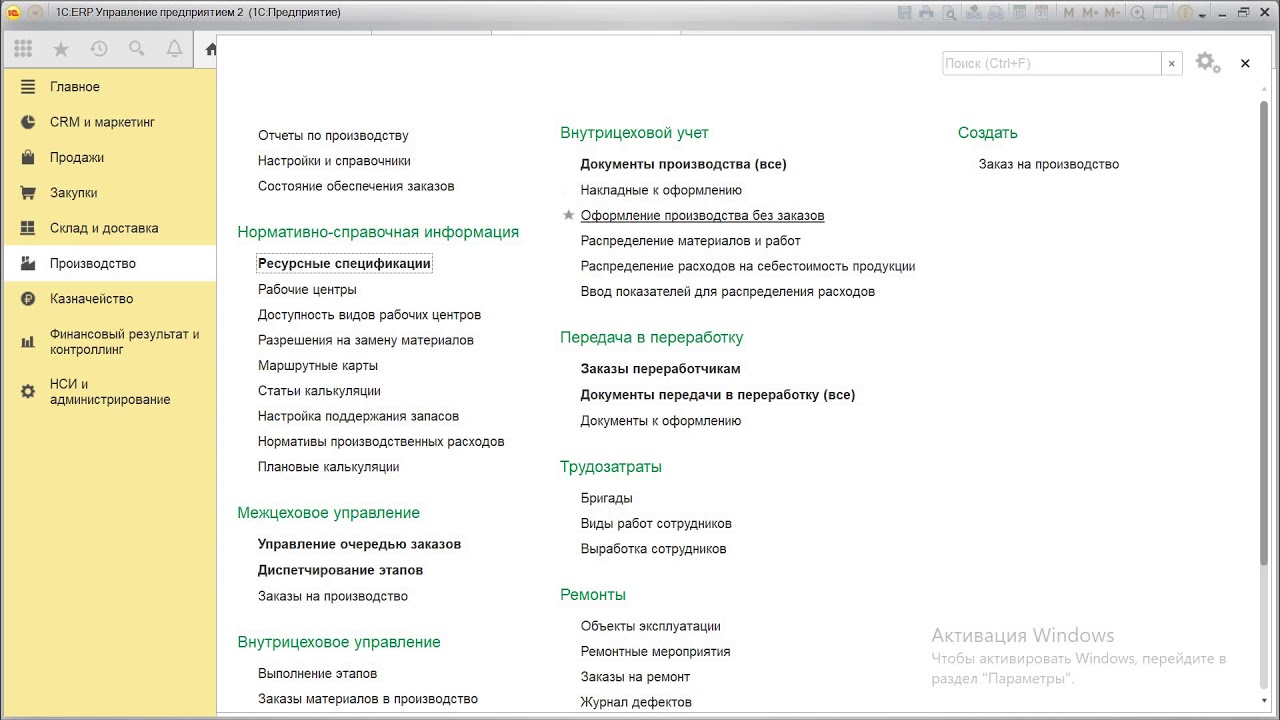Viewport: 1280px width, 720px height.
Task: Click the M+ memory add button
Action: coord(1091,13)
